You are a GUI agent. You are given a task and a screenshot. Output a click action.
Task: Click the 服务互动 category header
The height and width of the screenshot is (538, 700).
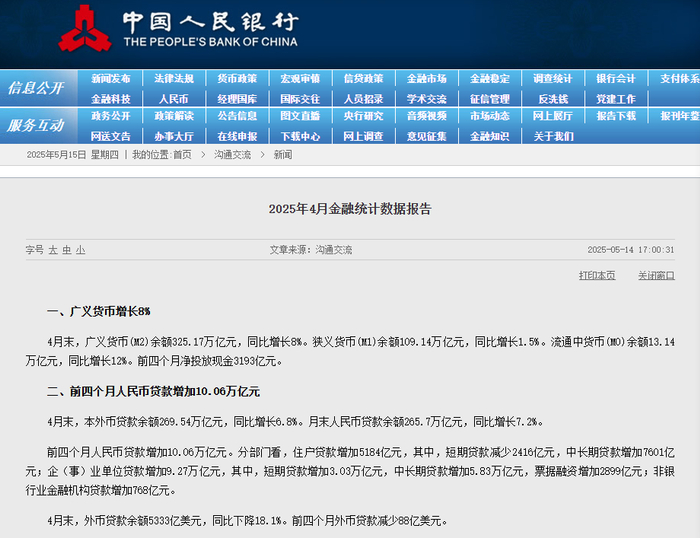click(x=36, y=125)
